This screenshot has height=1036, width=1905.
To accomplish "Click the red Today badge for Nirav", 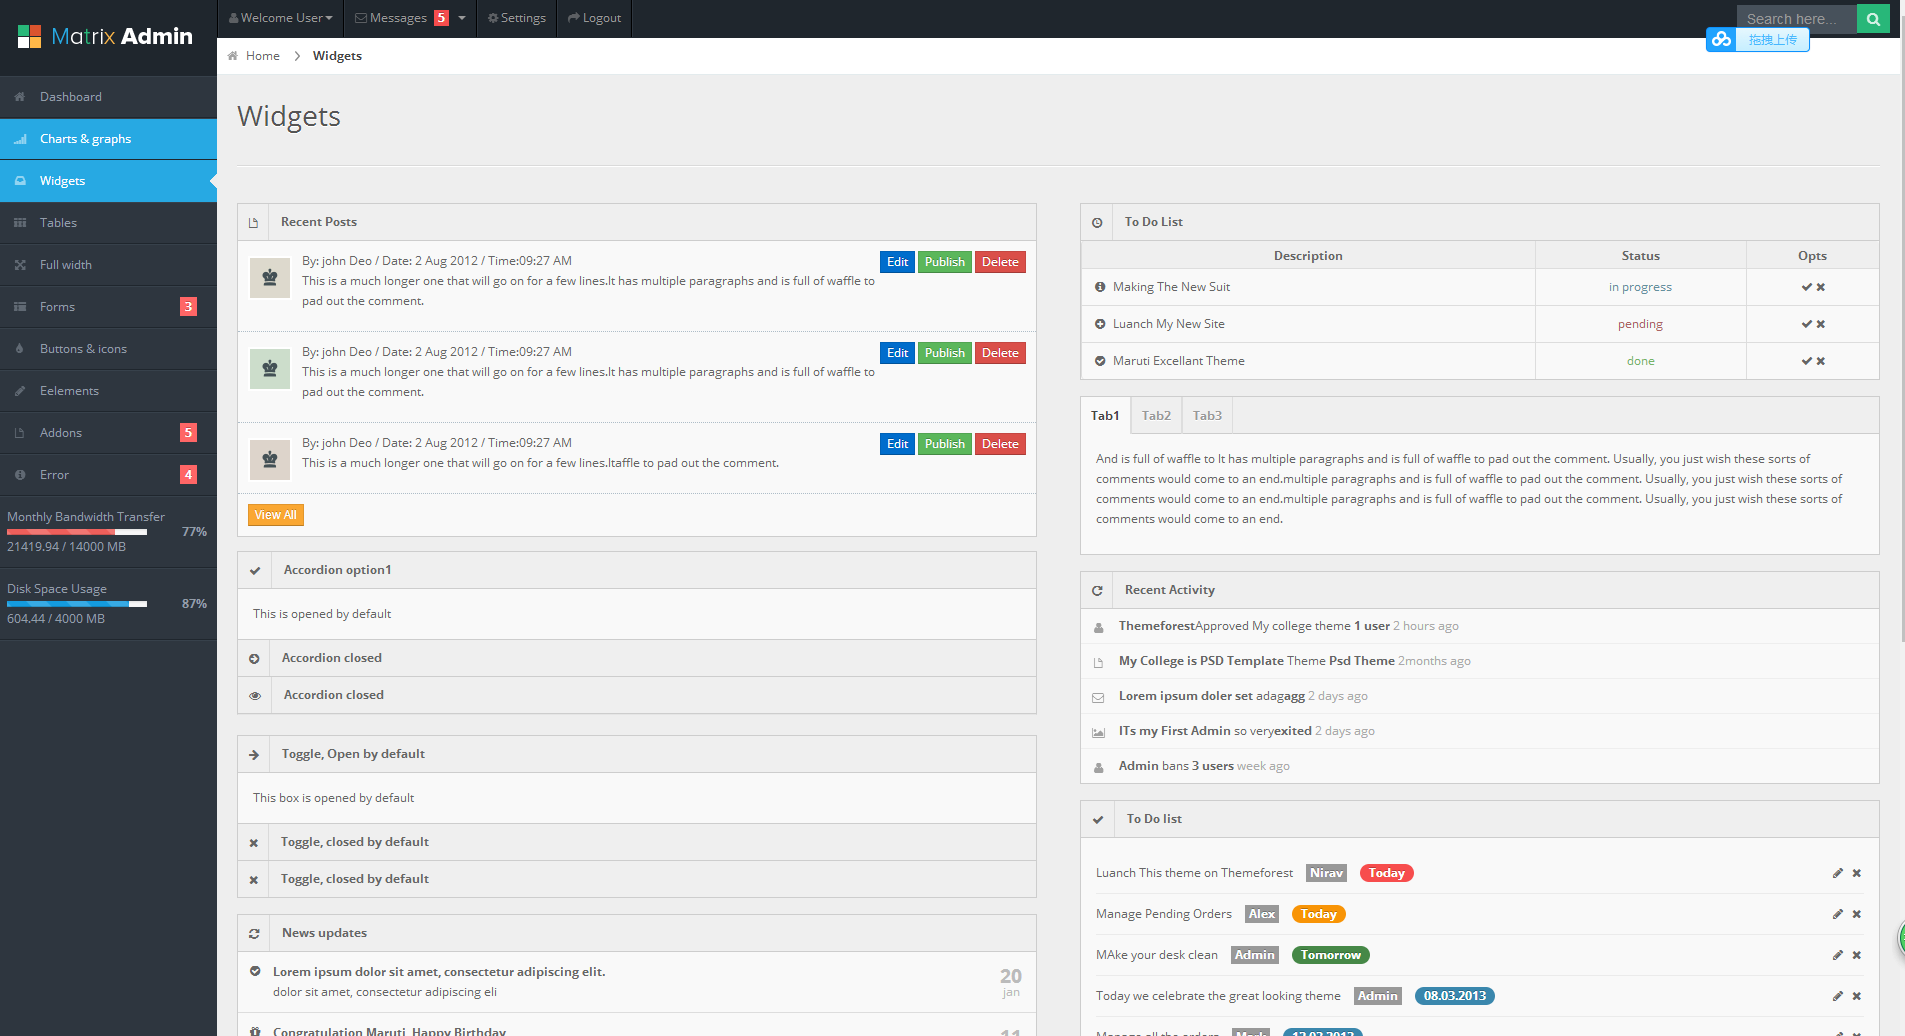I will coord(1386,873).
